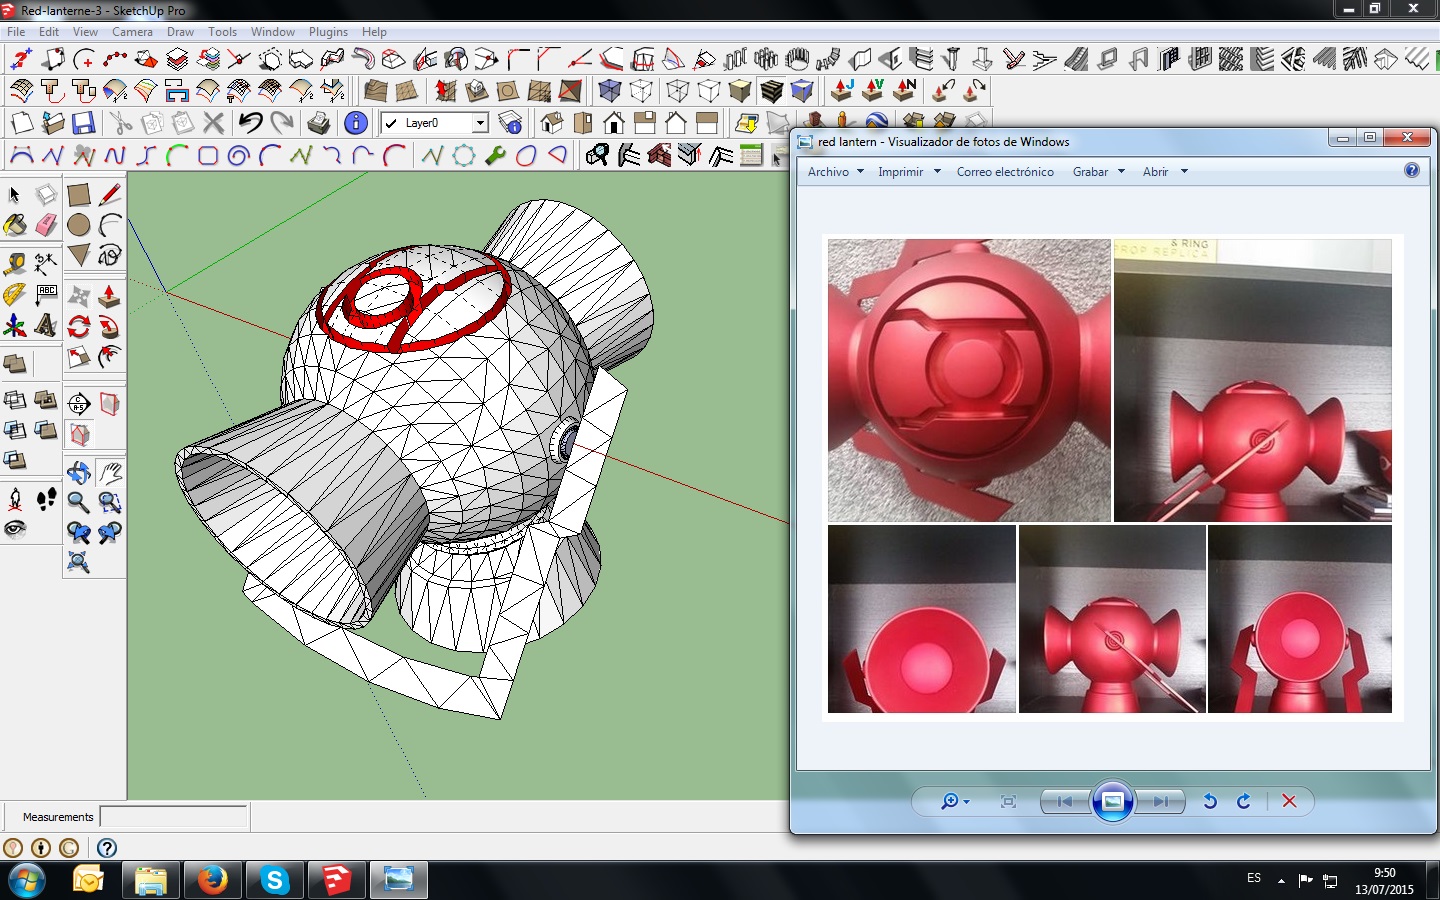
Task: Open the Tools menu
Action: click(222, 32)
